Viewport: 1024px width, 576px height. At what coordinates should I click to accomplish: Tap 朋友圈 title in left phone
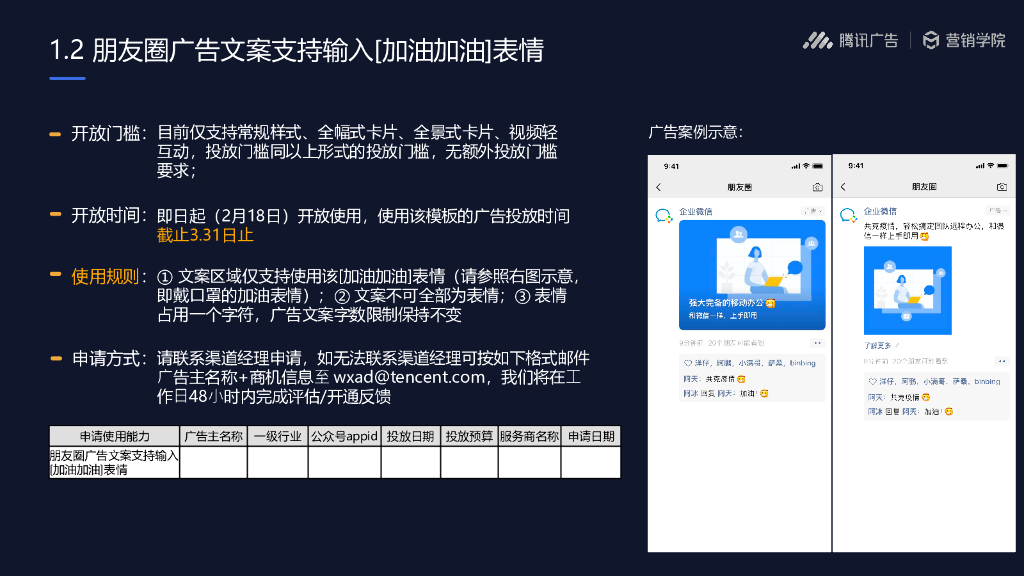[x=740, y=187]
